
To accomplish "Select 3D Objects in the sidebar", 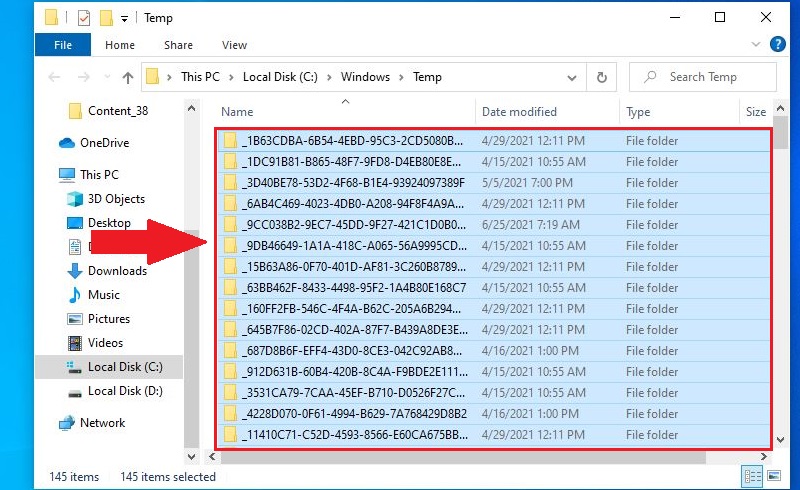I will pos(116,199).
